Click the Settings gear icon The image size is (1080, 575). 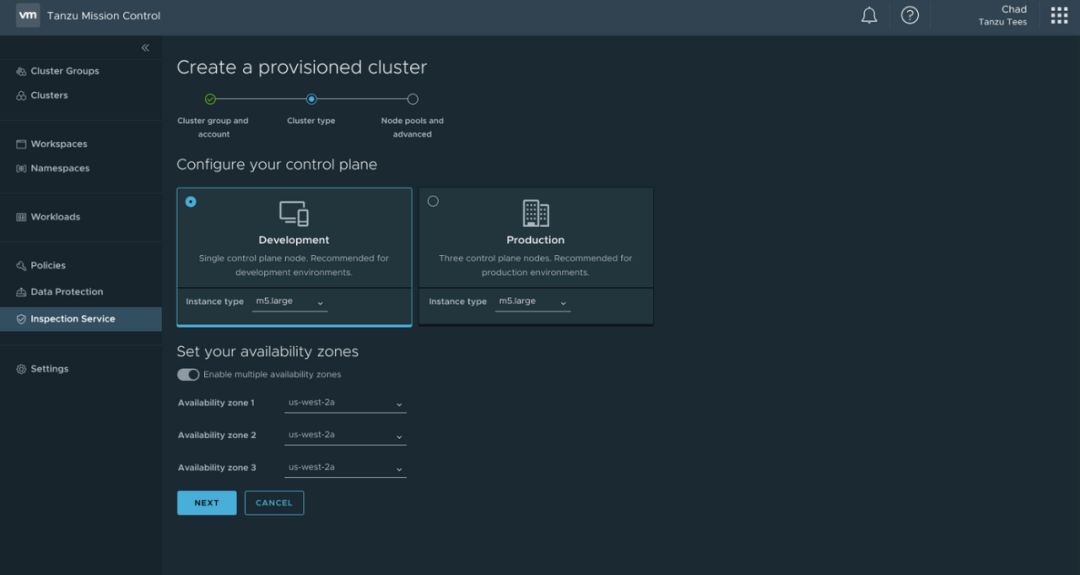(x=21, y=369)
